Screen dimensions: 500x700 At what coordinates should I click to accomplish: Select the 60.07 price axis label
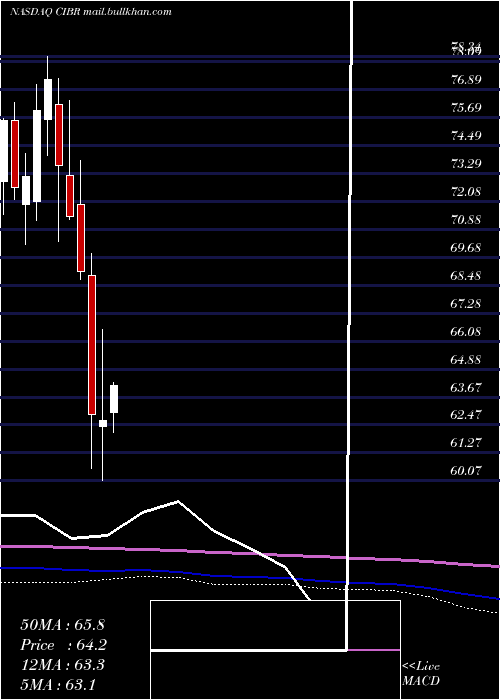[467, 471]
